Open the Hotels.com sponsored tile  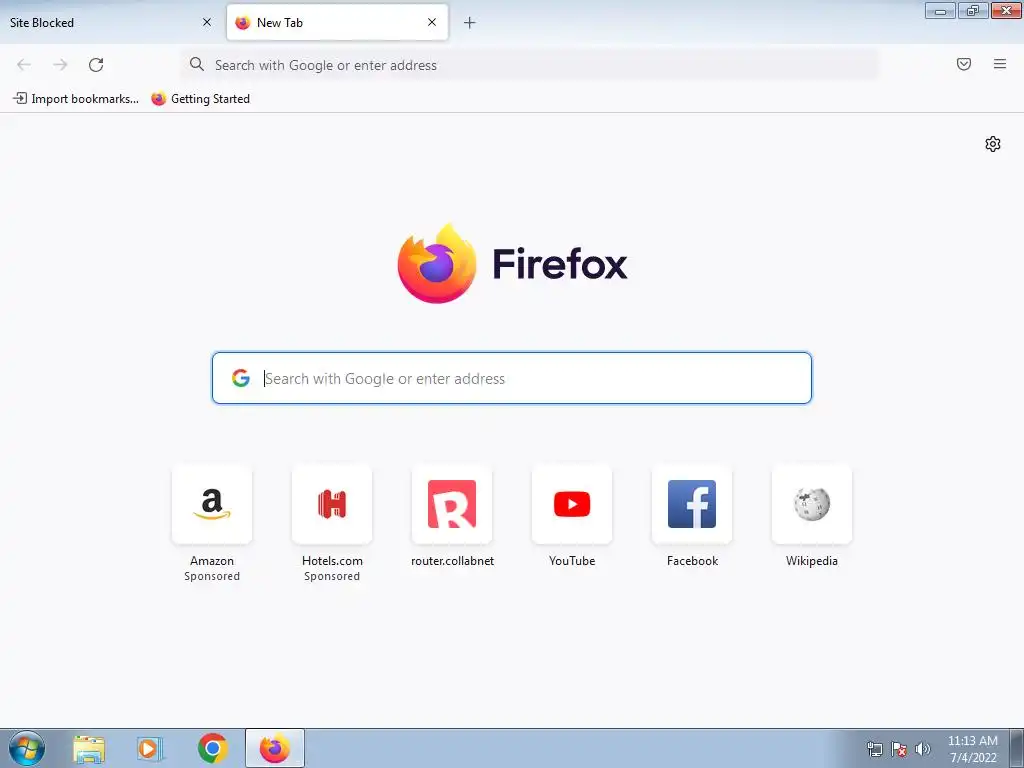pos(332,504)
